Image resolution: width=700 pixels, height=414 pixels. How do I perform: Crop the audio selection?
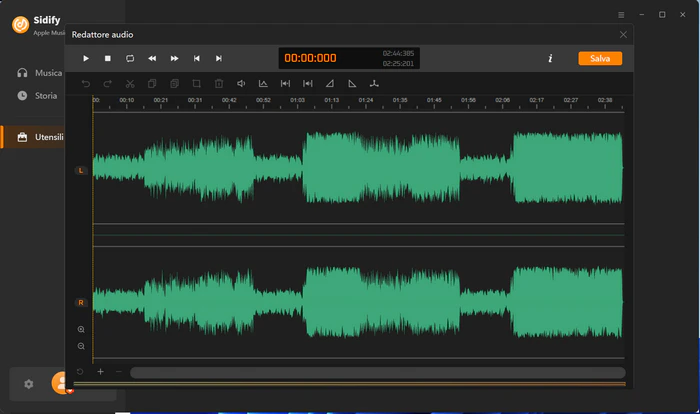tap(196, 84)
